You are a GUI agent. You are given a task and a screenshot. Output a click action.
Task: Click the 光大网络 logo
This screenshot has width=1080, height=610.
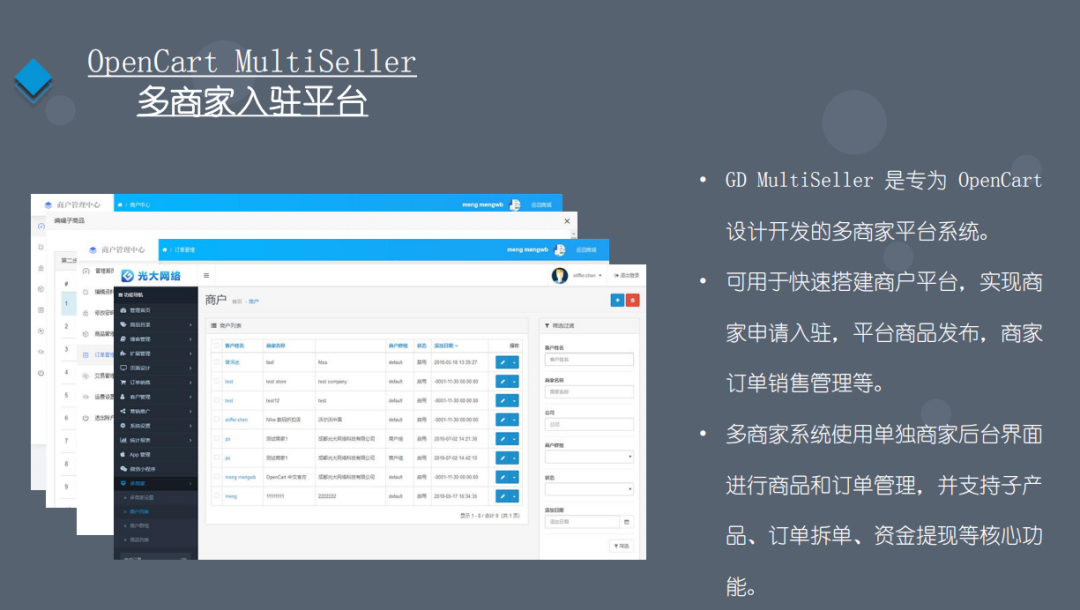151,276
